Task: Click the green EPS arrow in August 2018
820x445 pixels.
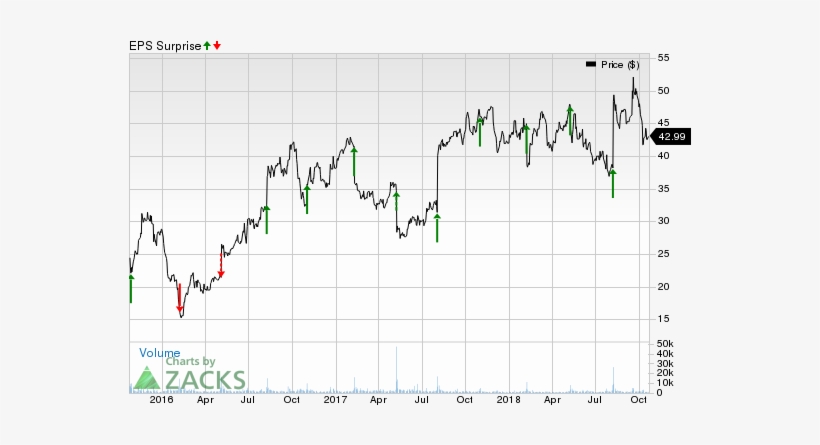Action: 613,184
